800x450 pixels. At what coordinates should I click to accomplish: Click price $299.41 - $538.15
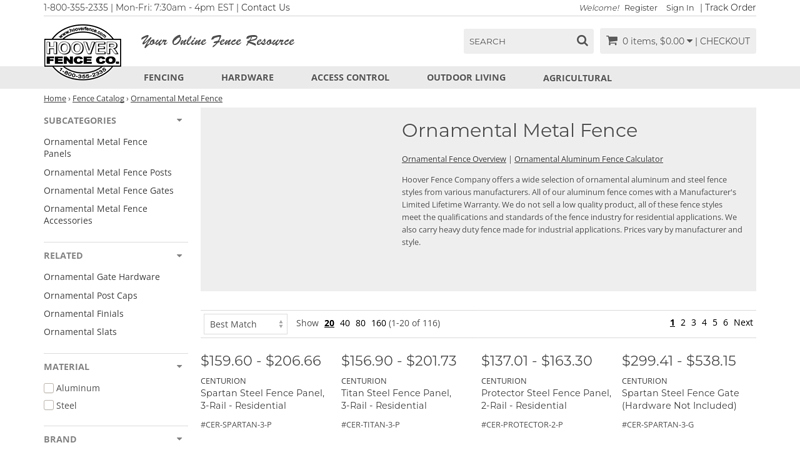(x=679, y=361)
